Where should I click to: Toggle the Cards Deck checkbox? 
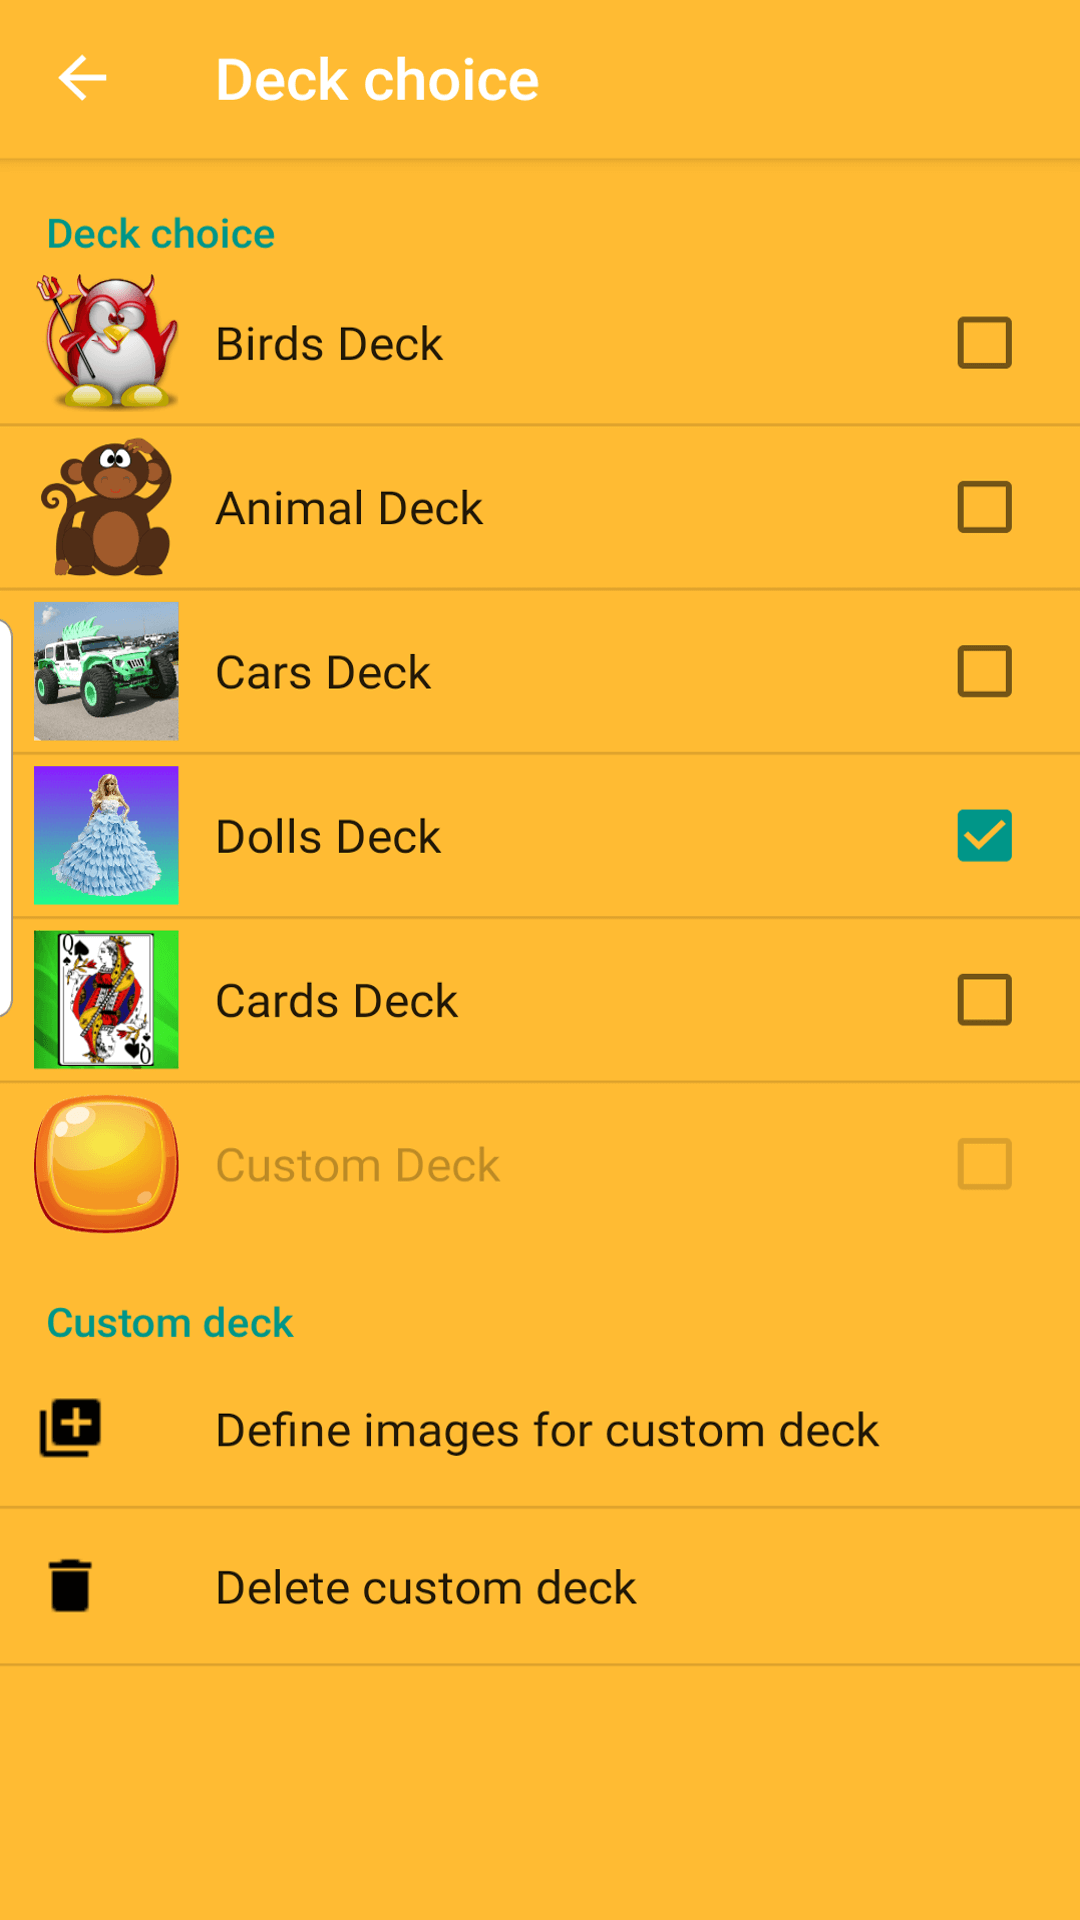(984, 999)
